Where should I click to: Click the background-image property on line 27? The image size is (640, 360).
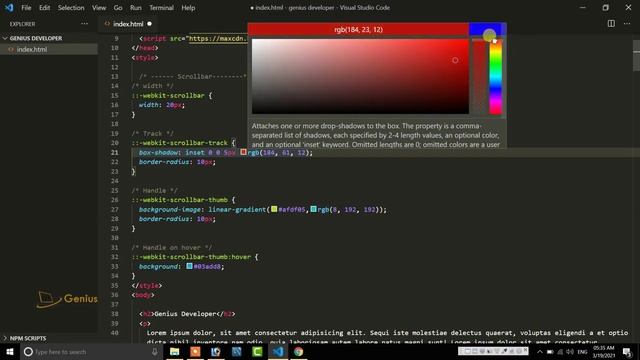[170, 209]
